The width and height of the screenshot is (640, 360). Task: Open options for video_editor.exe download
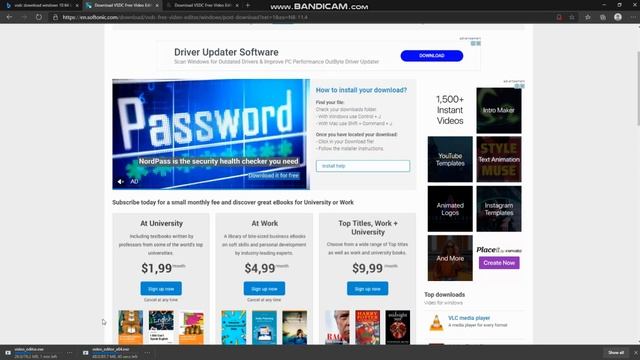click(69, 353)
